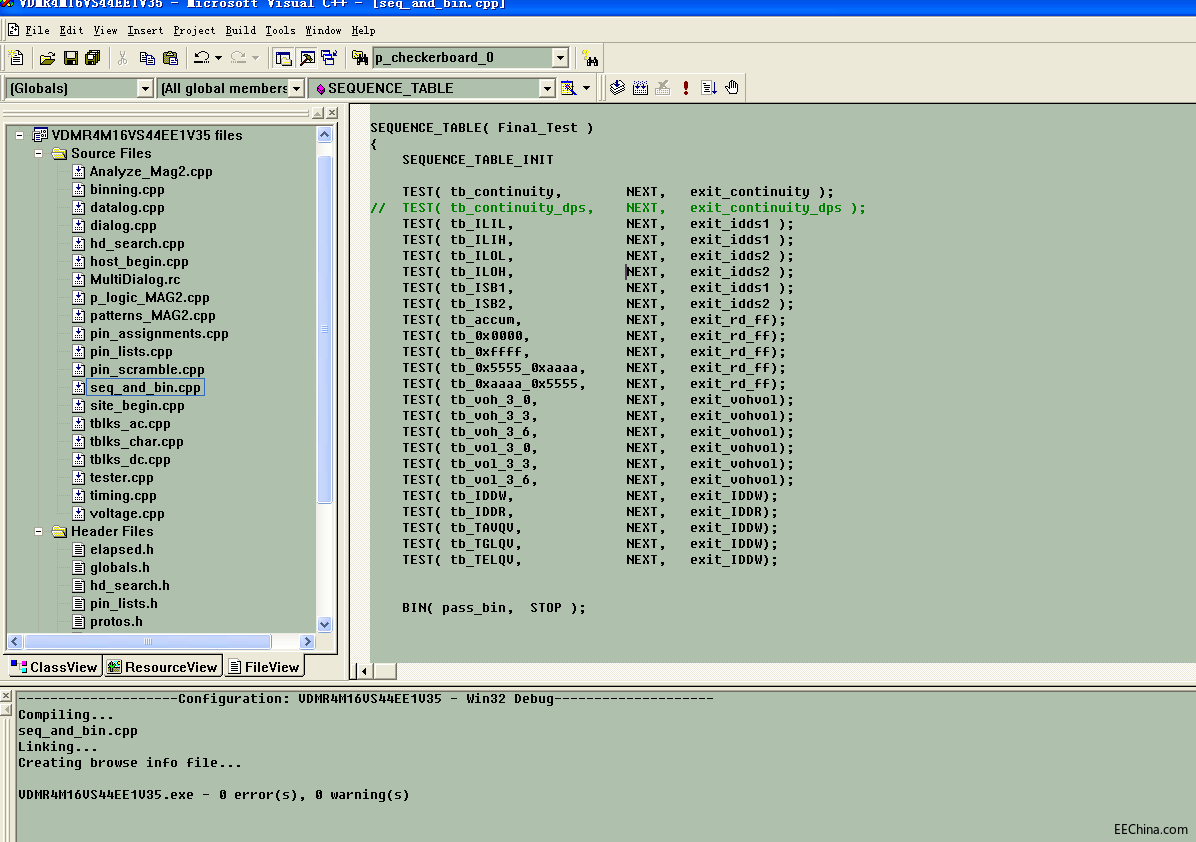Screen dimensions: 1196x842
Task: Click file tree scroll down arrow
Action: (x=324, y=624)
